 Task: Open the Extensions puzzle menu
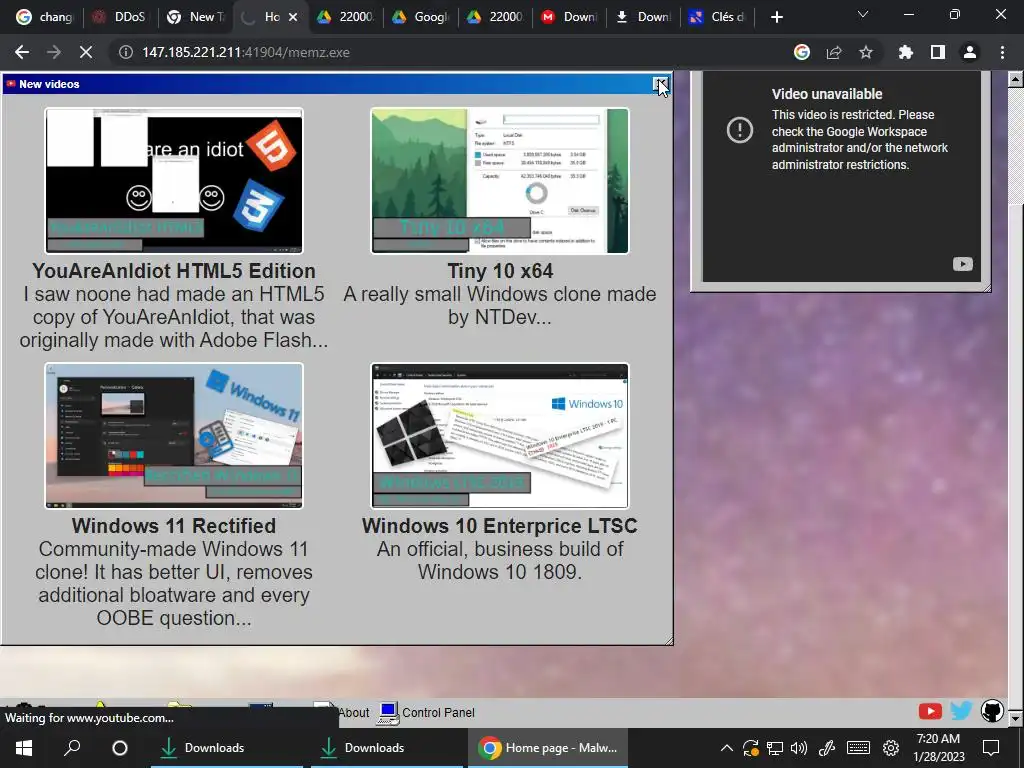pyautogui.click(x=905, y=52)
